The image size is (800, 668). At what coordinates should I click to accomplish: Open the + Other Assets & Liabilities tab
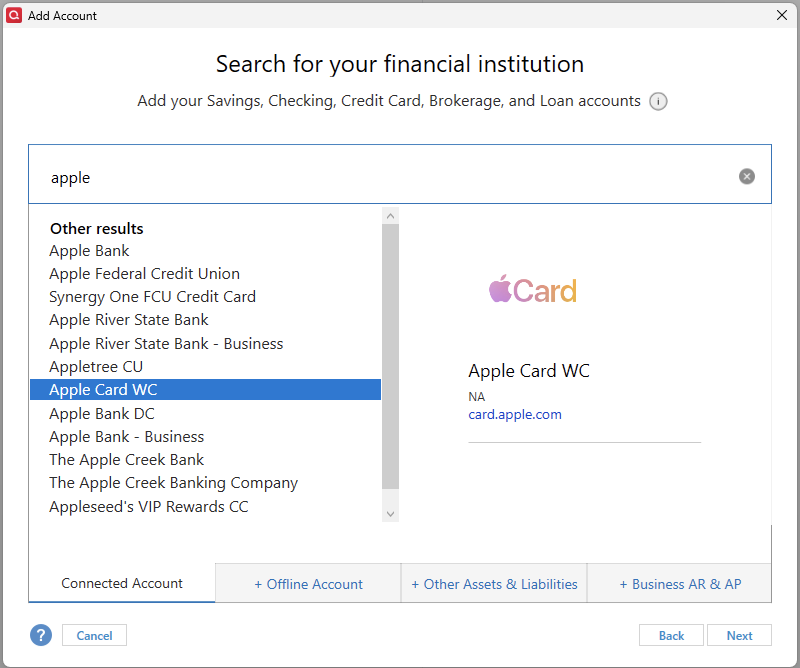(494, 583)
